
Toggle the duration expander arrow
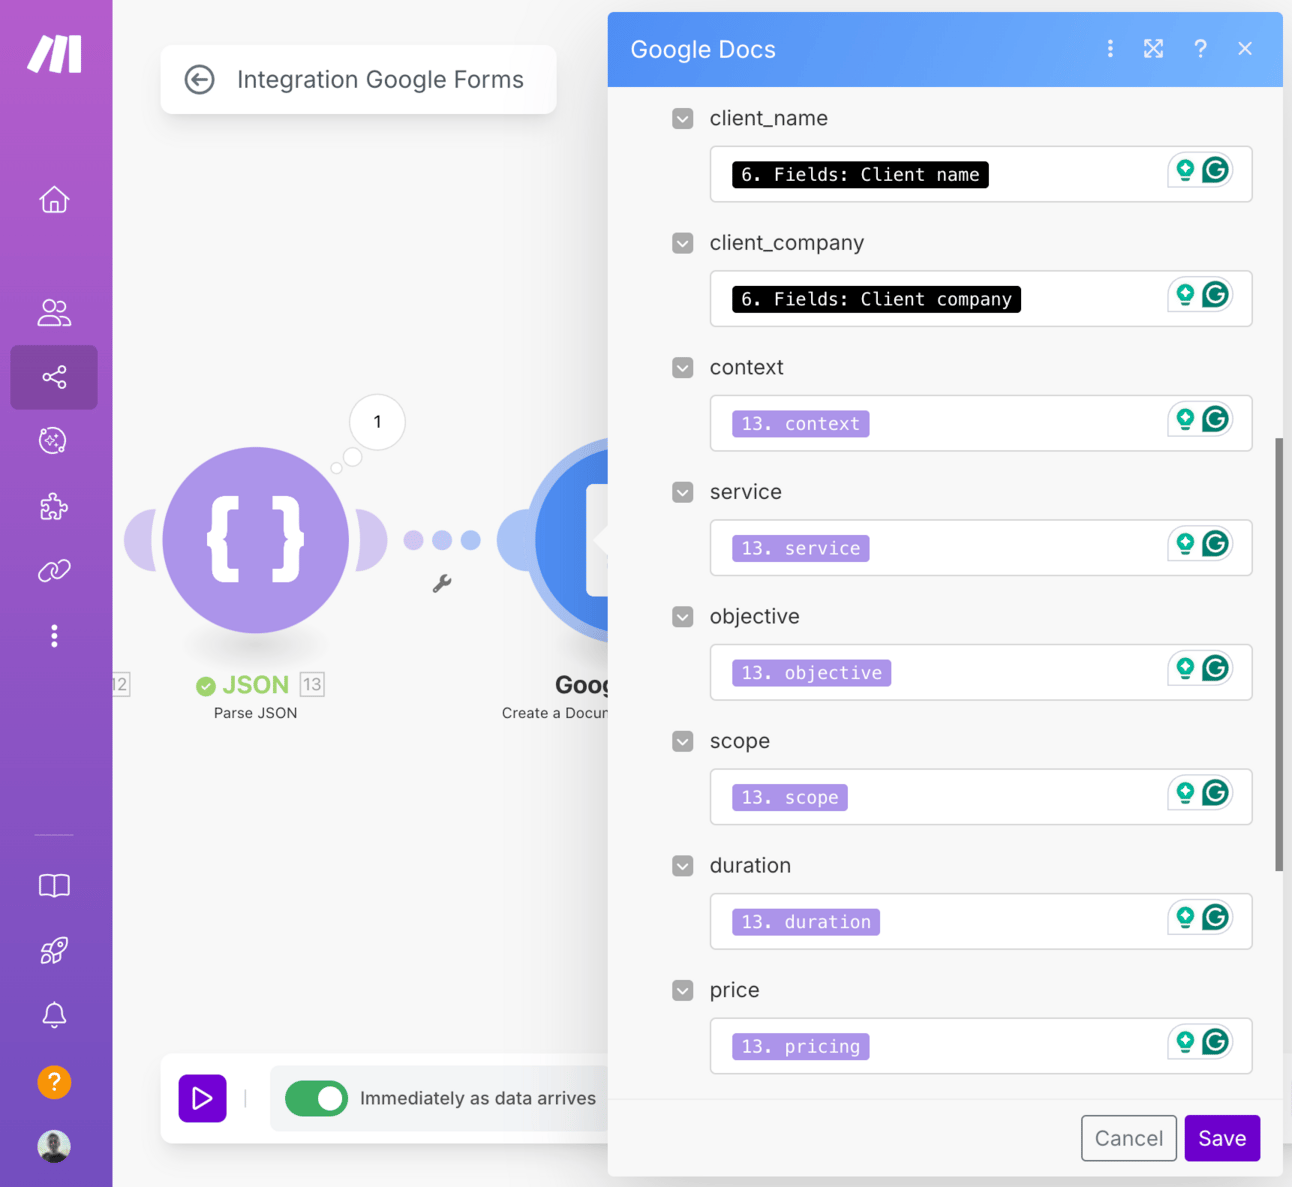coord(683,866)
